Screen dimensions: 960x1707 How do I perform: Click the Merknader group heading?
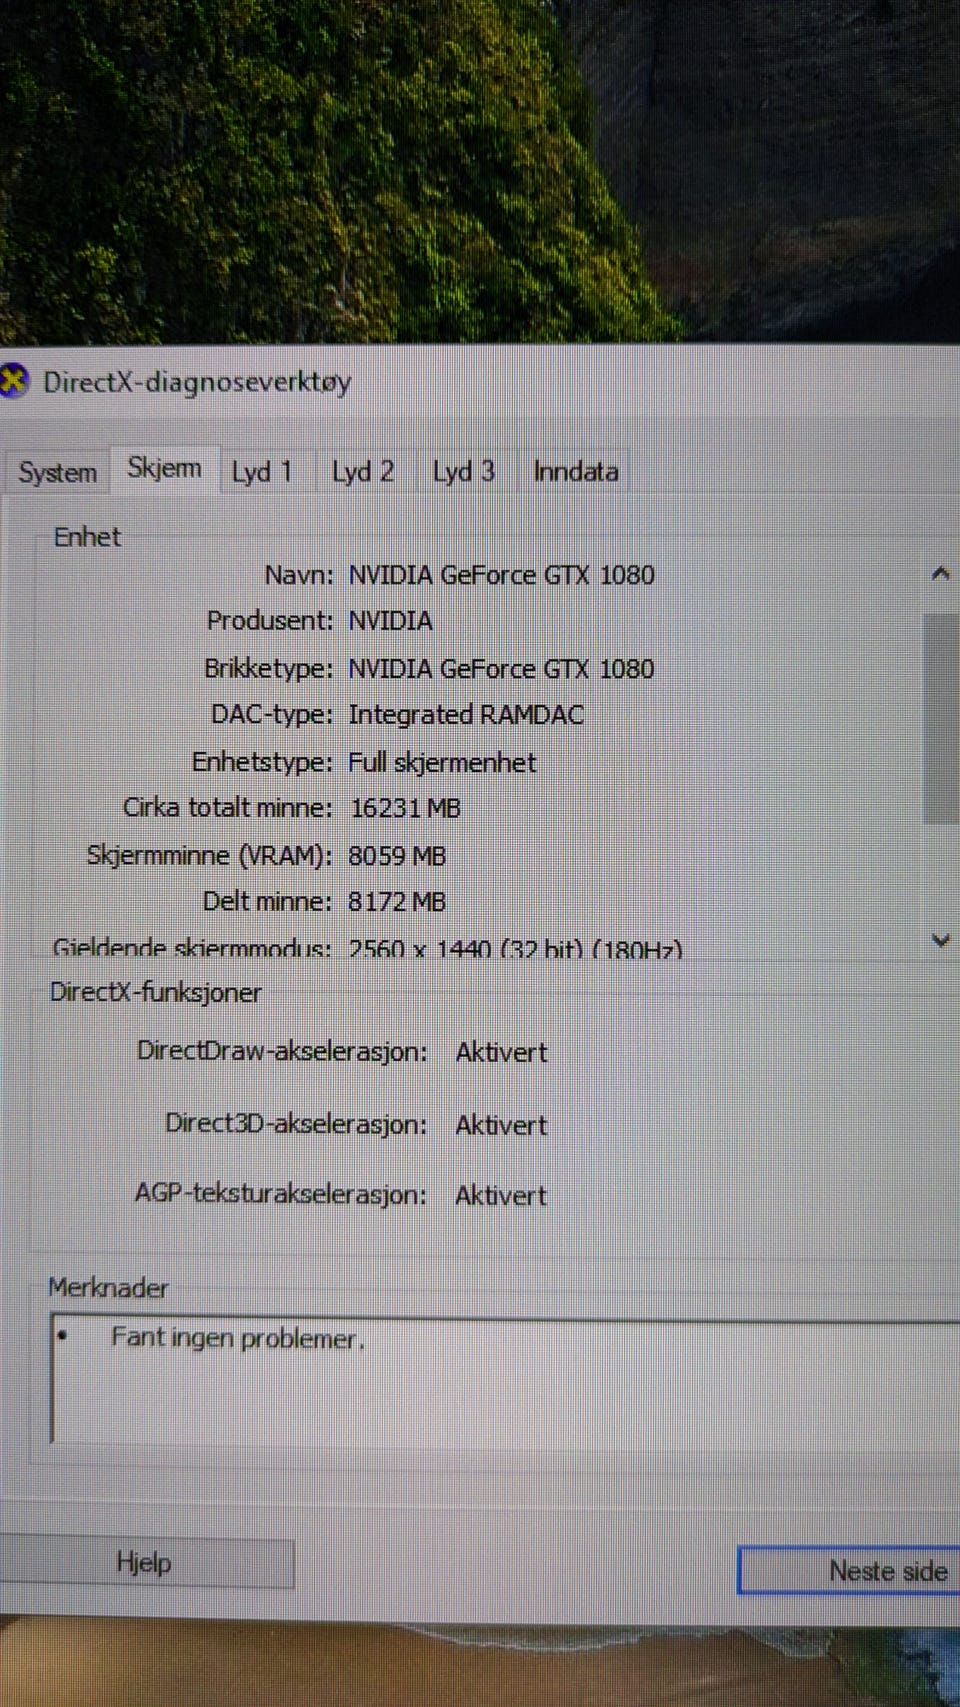click(x=108, y=1288)
